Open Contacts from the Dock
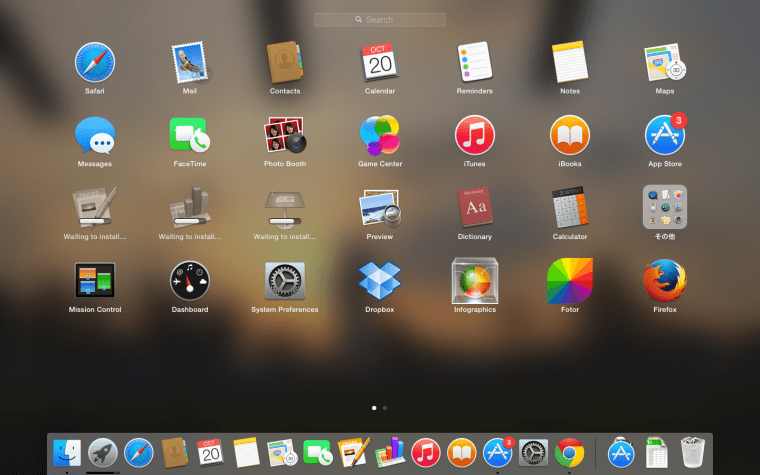This screenshot has width=760, height=475. coord(174,453)
